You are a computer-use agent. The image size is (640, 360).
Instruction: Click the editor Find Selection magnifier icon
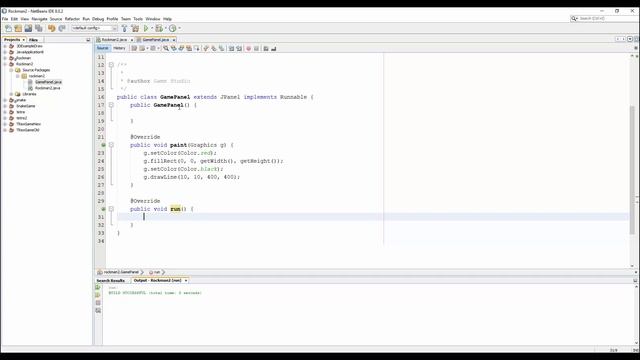pyautogui.click(x=166, y=48)
